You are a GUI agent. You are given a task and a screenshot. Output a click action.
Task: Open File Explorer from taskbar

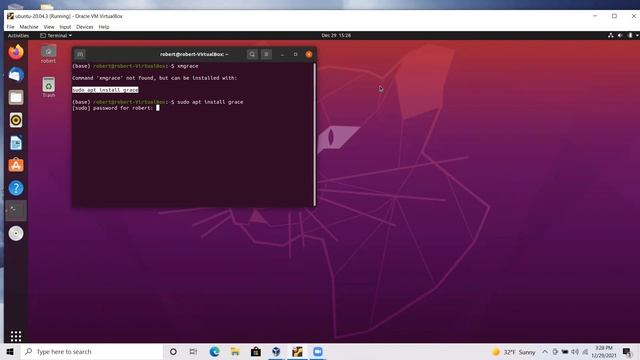pos(235,351)
